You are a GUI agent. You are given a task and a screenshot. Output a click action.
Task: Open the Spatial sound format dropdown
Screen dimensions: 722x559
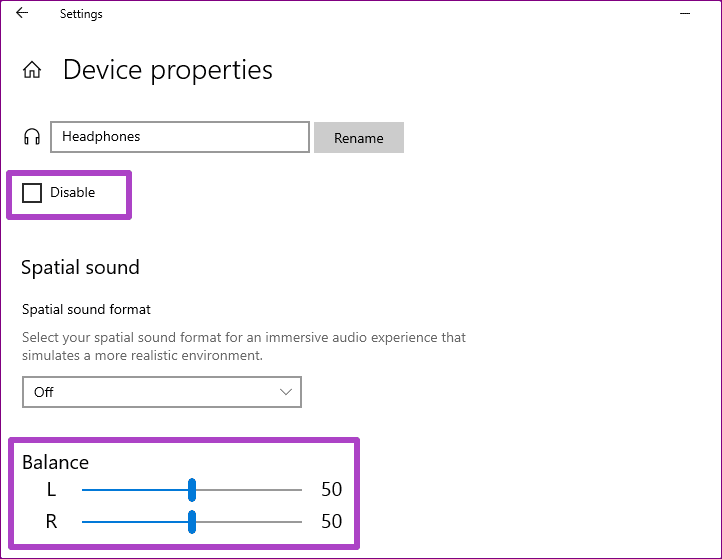tap(162, 392)
